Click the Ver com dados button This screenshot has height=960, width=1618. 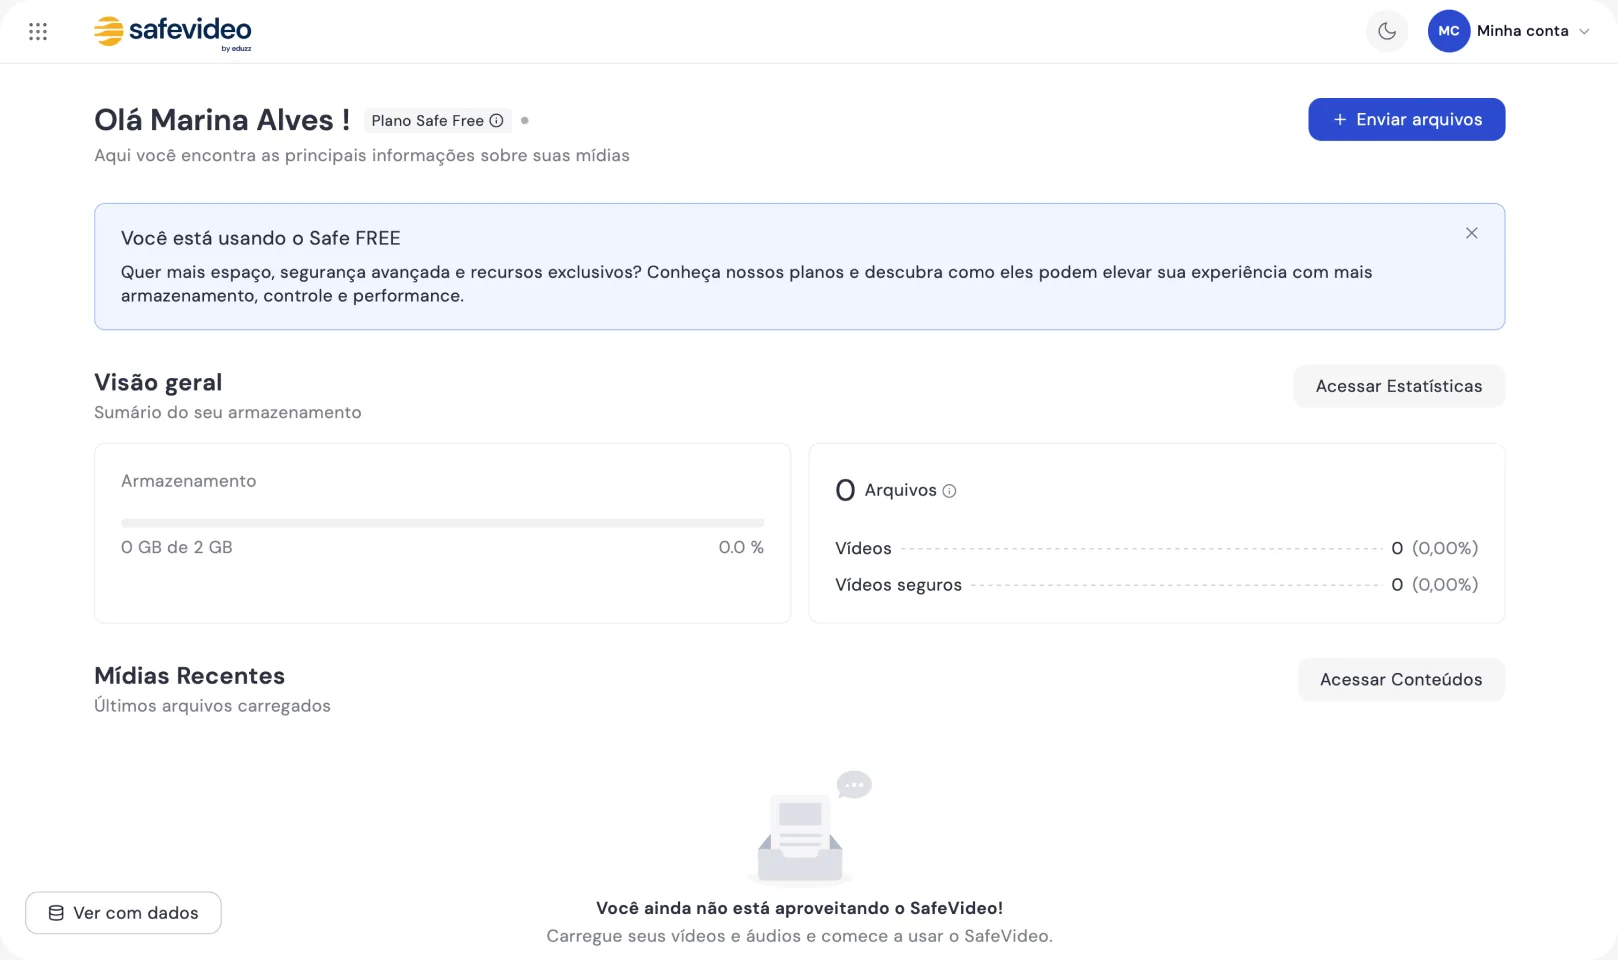pos(123,913)
